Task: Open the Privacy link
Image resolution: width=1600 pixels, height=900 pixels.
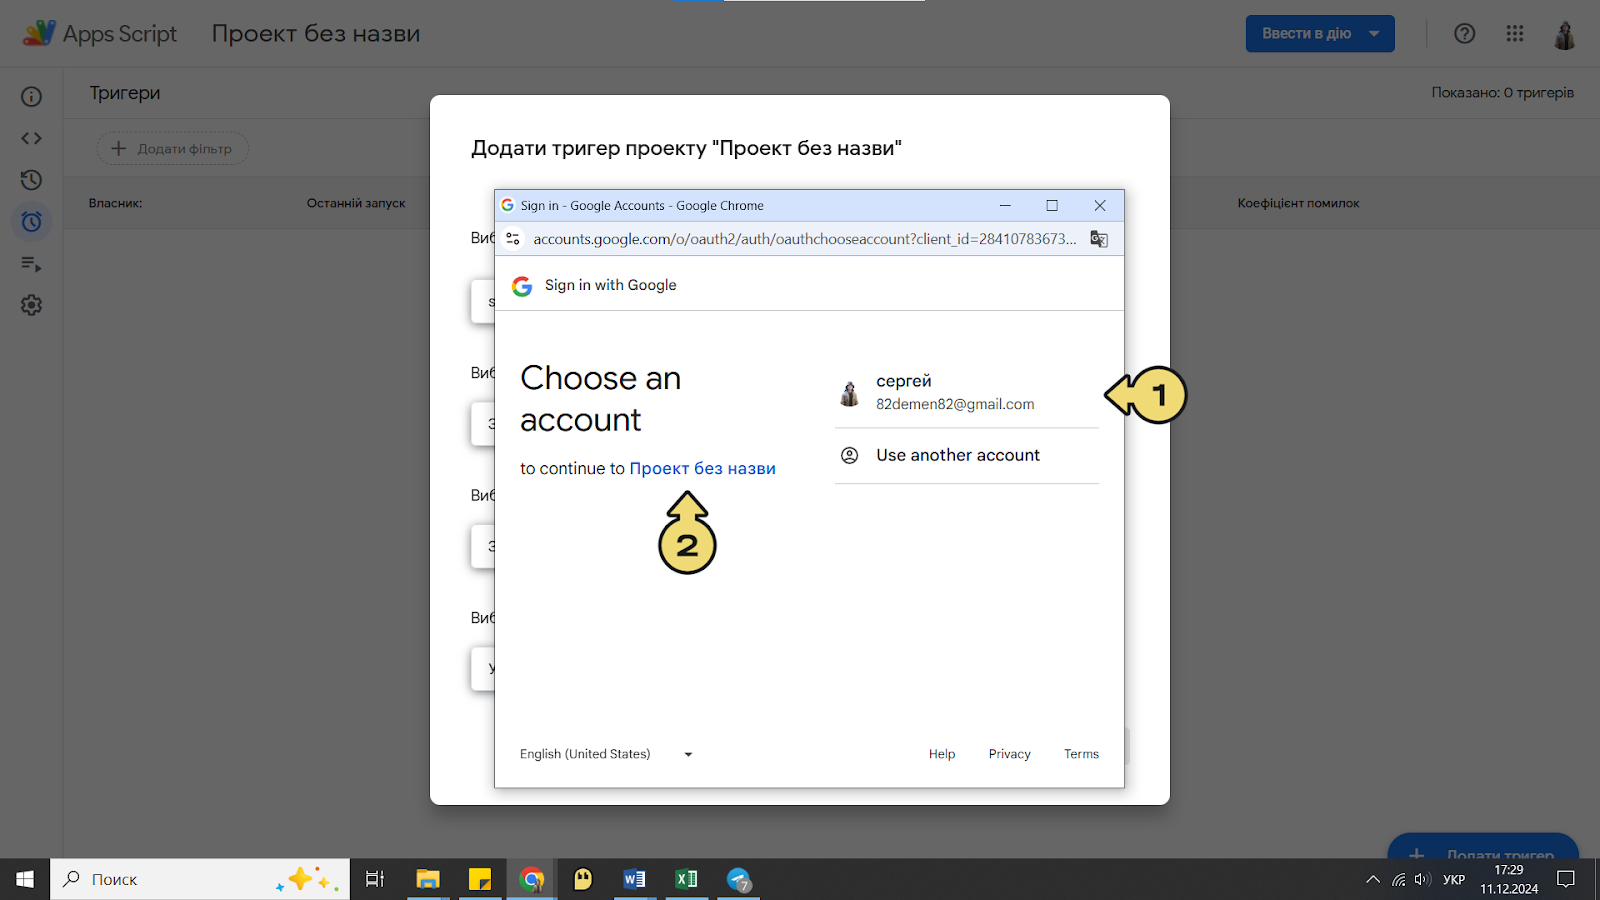Action: click(1009, 754)
